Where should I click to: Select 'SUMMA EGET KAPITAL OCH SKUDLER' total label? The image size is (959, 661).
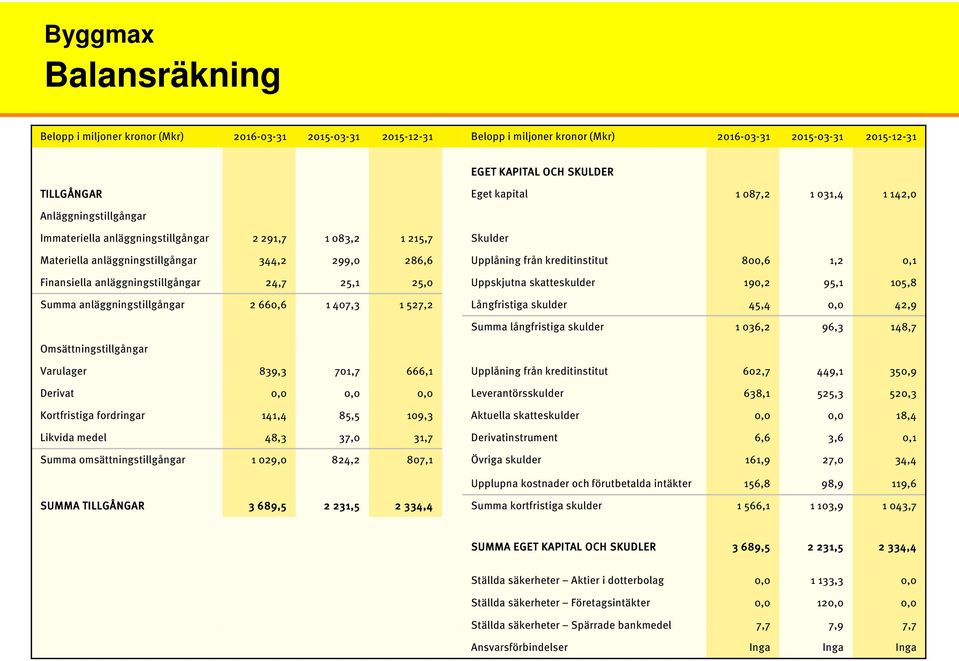(x=563, y=547)
